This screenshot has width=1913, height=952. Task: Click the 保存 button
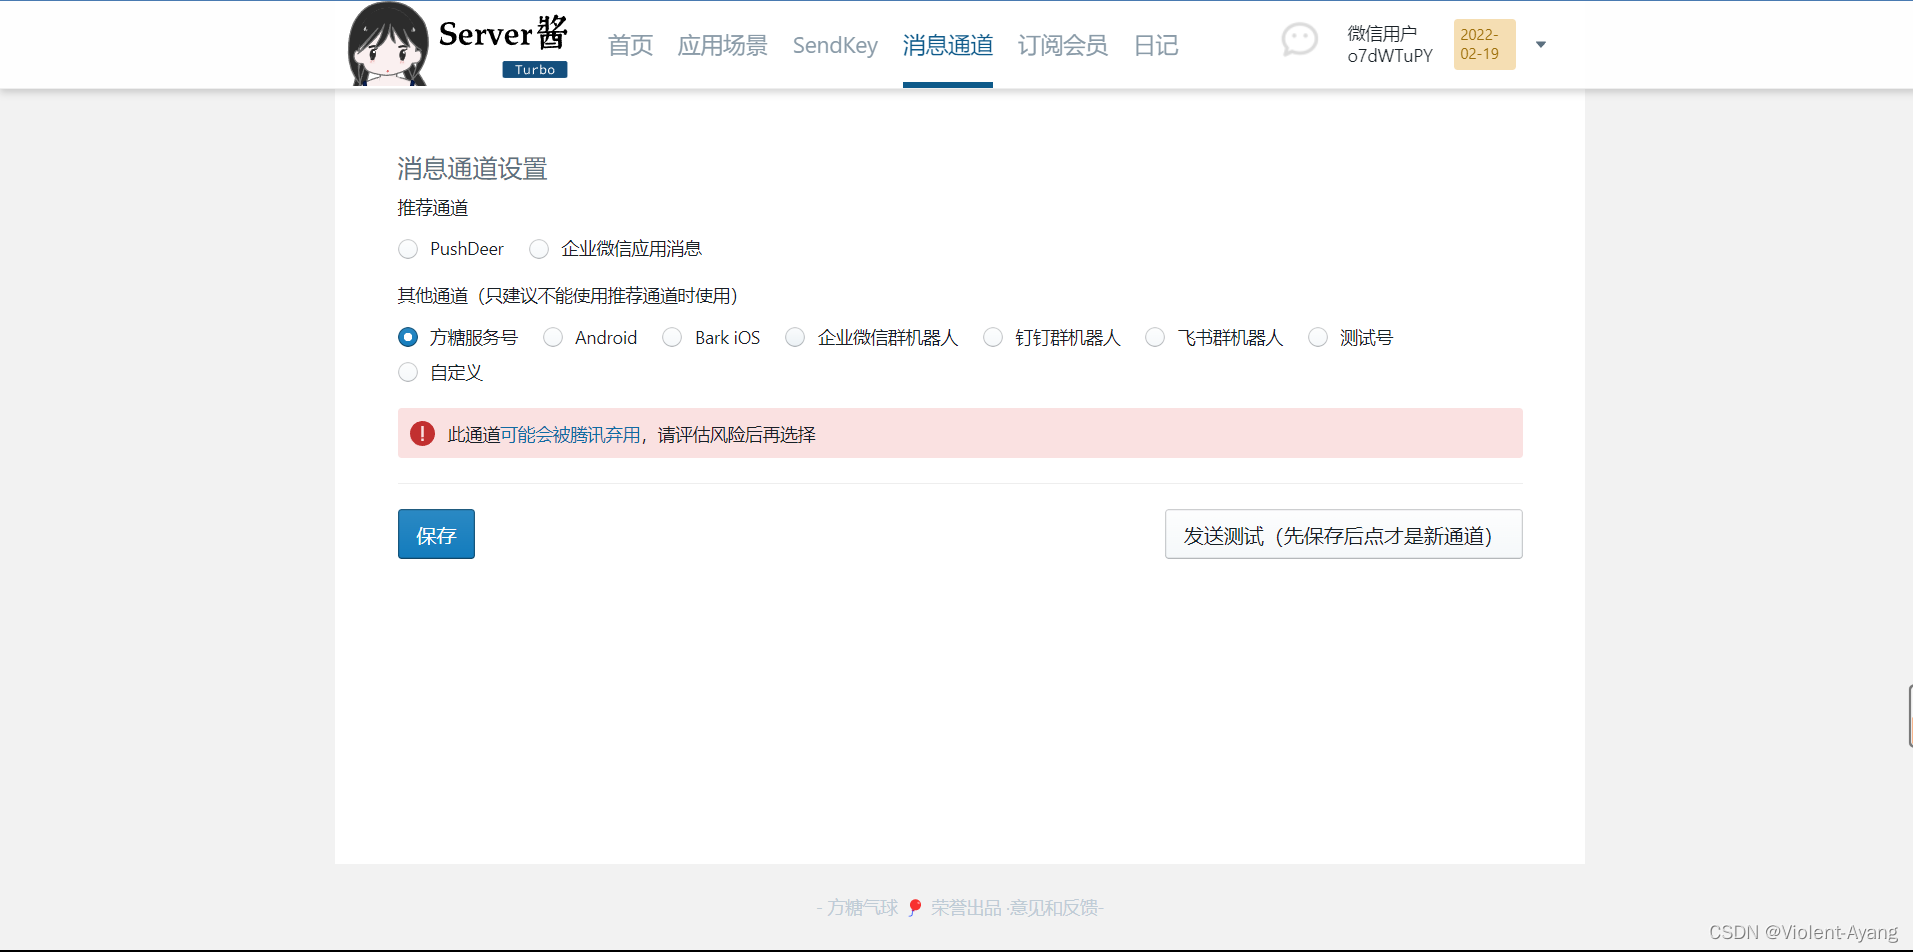436,534
